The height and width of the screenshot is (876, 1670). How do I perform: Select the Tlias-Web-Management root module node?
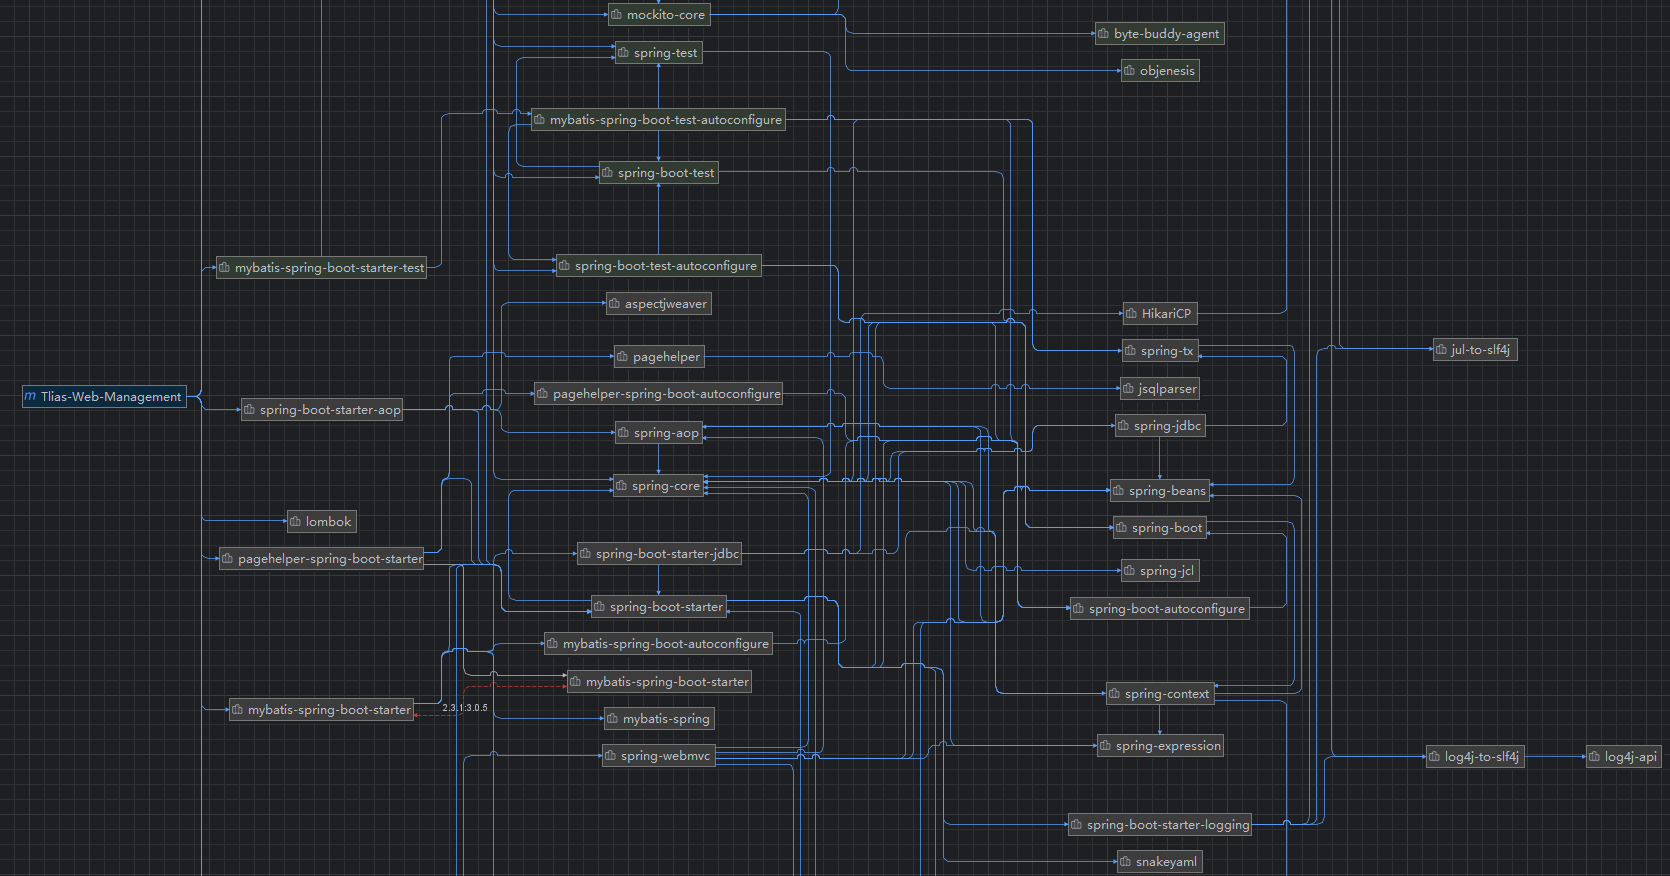104,397
